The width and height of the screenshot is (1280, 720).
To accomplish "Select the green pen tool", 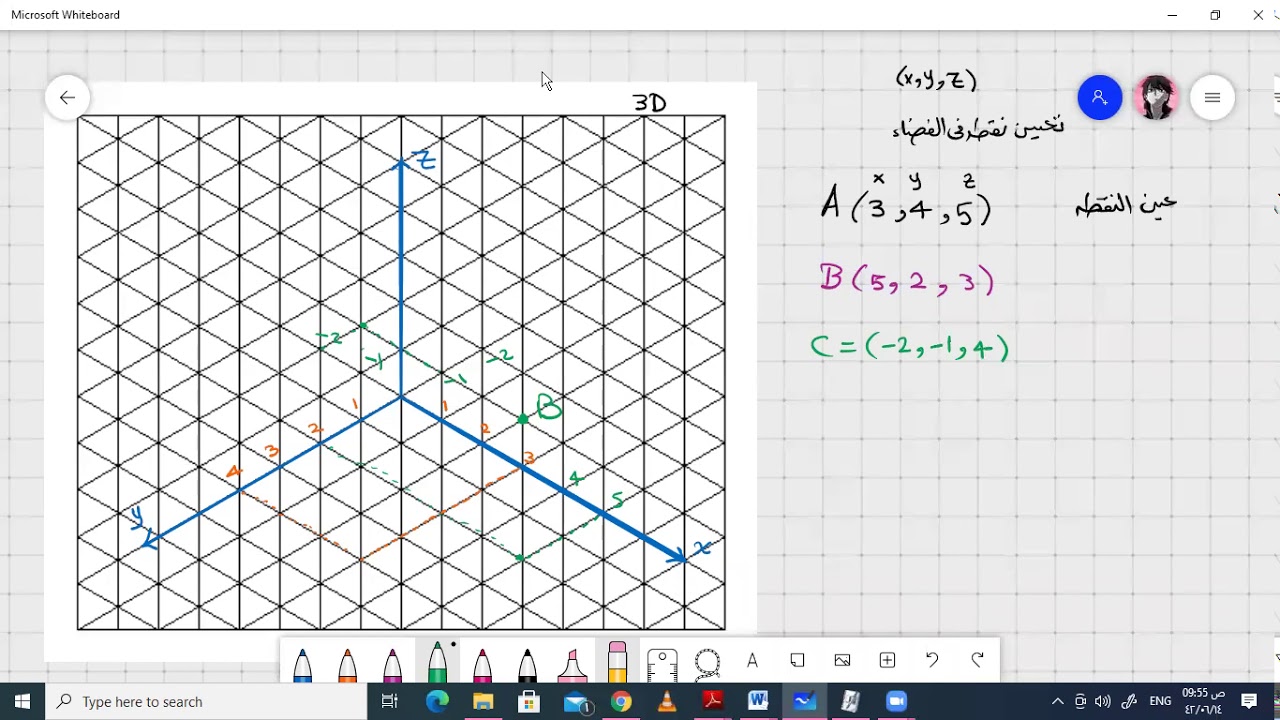I will point(437,662).
